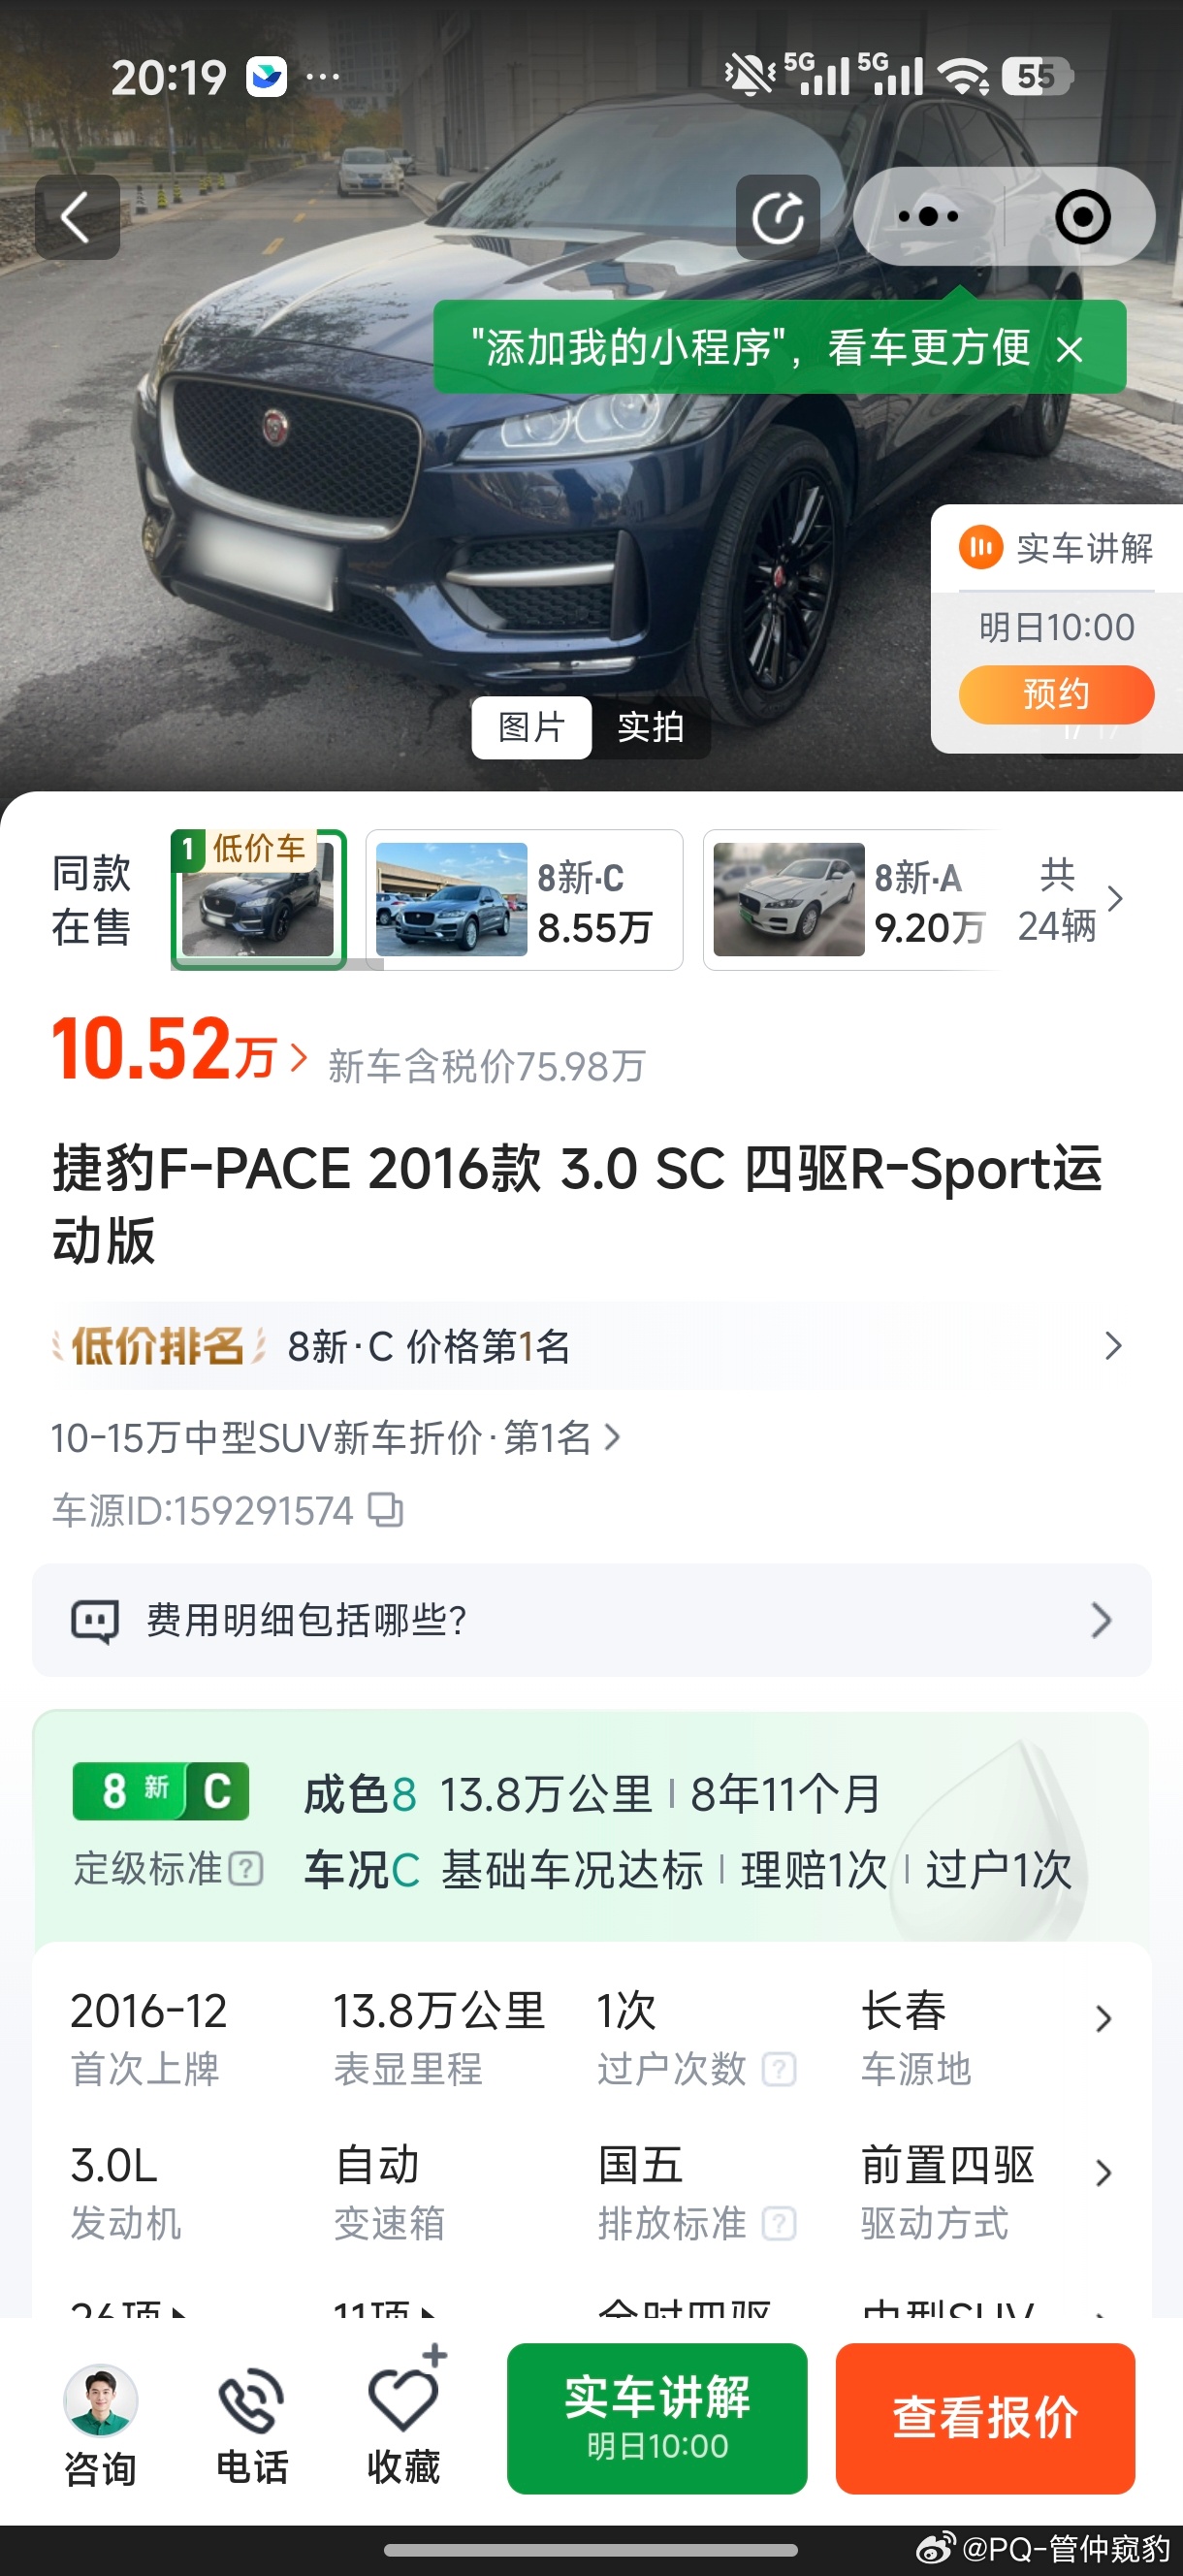Viewport: 1183px width, 2576px height.
Task: Tap the 咨询 advisor avatar
Action: 100,2400
